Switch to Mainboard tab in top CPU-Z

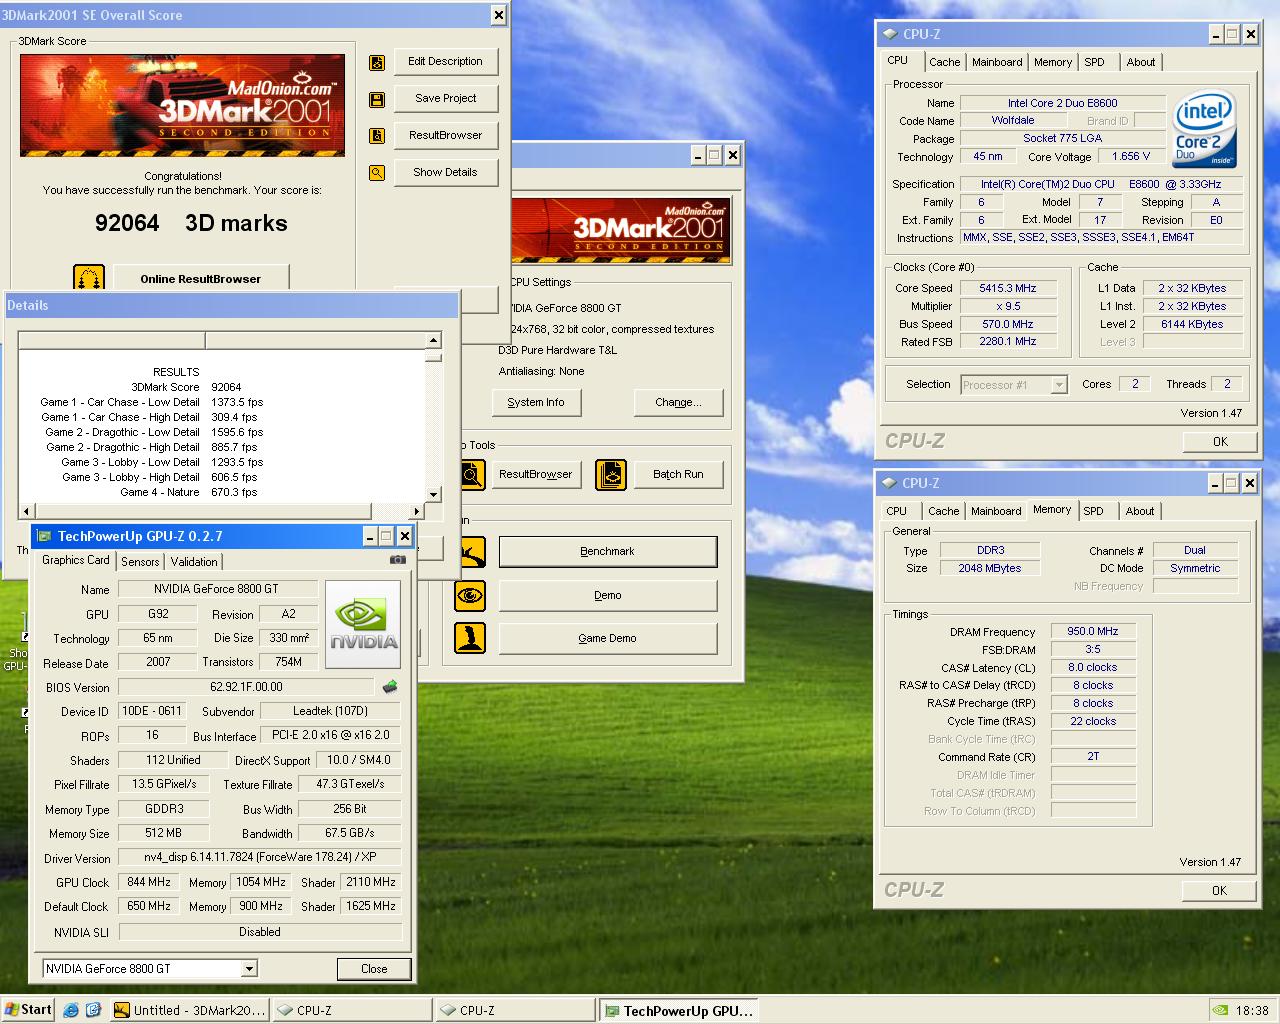(x=997, y=62)
